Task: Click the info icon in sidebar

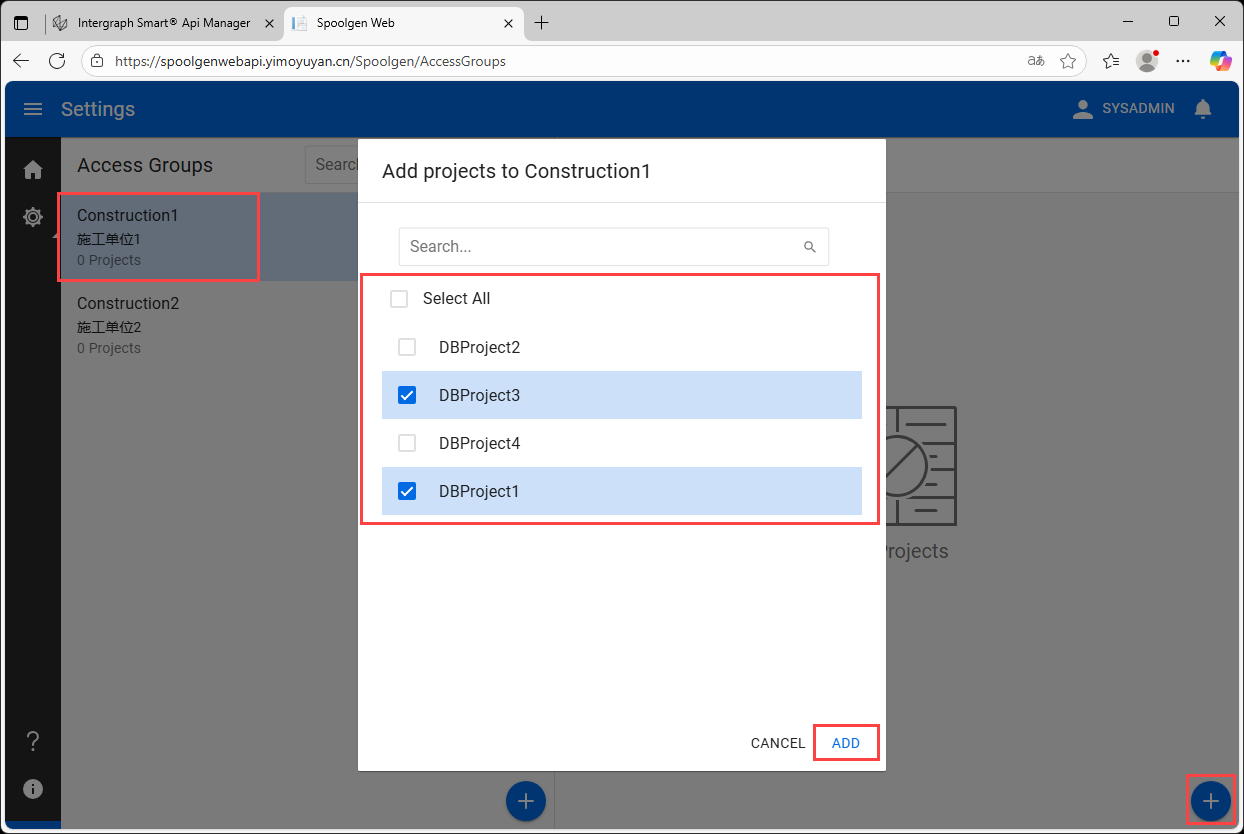Action: pos(33,789)
